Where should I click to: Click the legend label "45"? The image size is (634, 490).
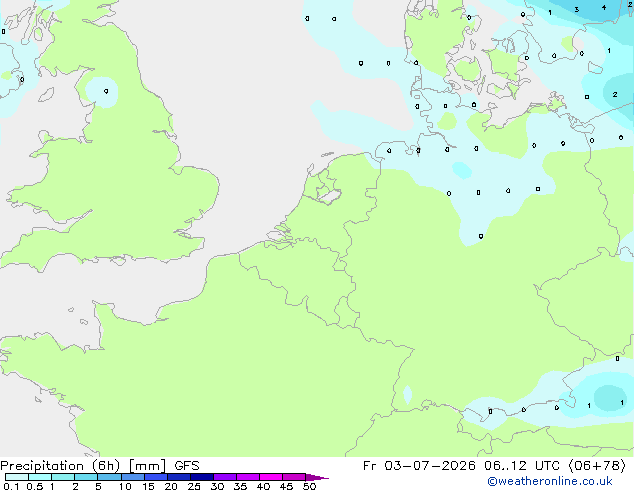(x=286, y=486)
